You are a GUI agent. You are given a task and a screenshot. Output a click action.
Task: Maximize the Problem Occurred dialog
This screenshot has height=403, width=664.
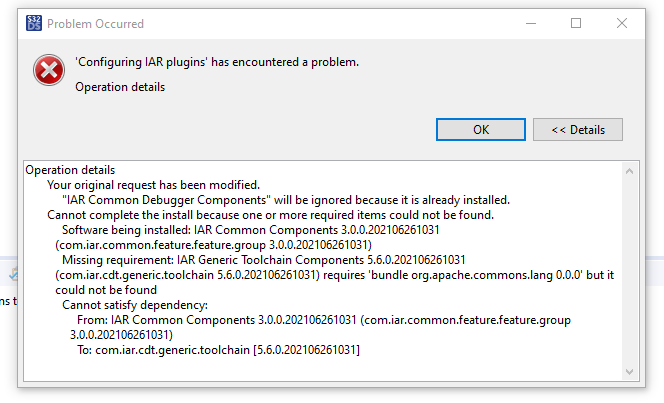click(576, 23)
